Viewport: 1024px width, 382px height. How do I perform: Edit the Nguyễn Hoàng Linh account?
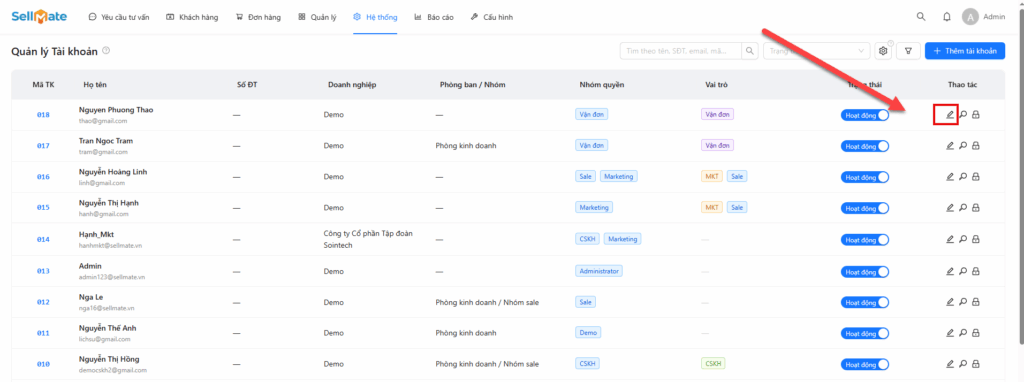[950, 177]
